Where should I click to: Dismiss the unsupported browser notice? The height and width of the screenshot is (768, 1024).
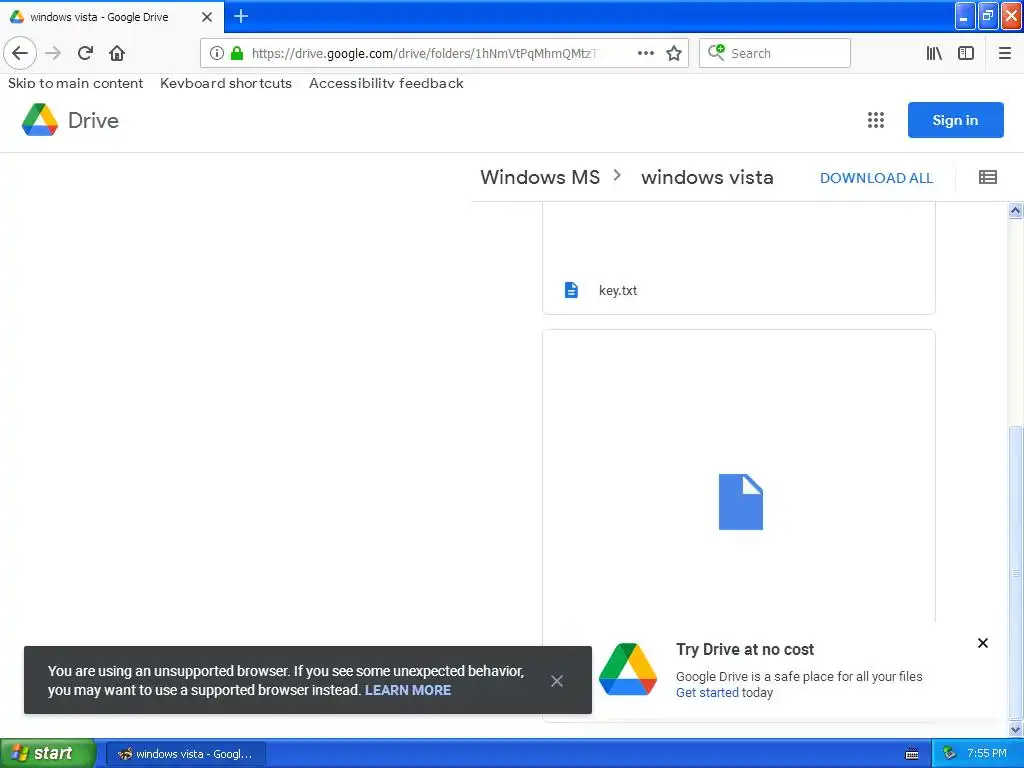click(x=556, y=681)
